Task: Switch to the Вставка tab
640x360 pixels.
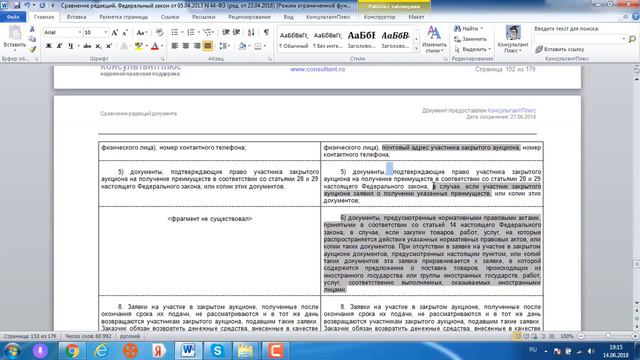Action: pyautogui.click(x=76, y=17)
